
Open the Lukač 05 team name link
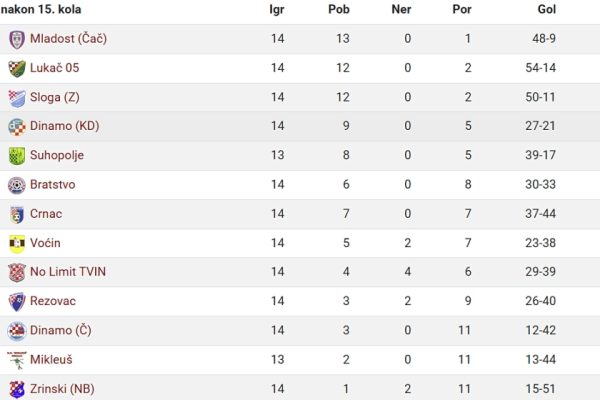coord(54,68)
